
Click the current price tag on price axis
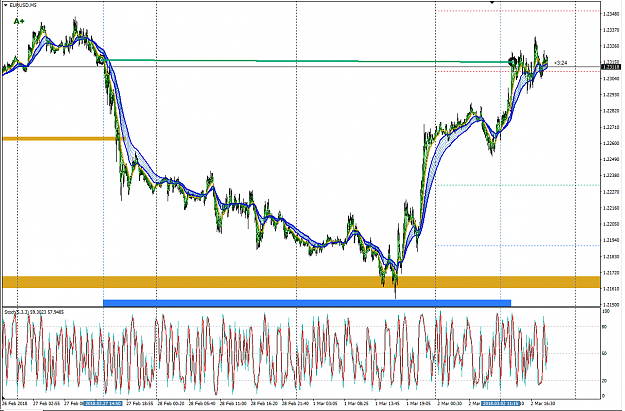point(611,67)
